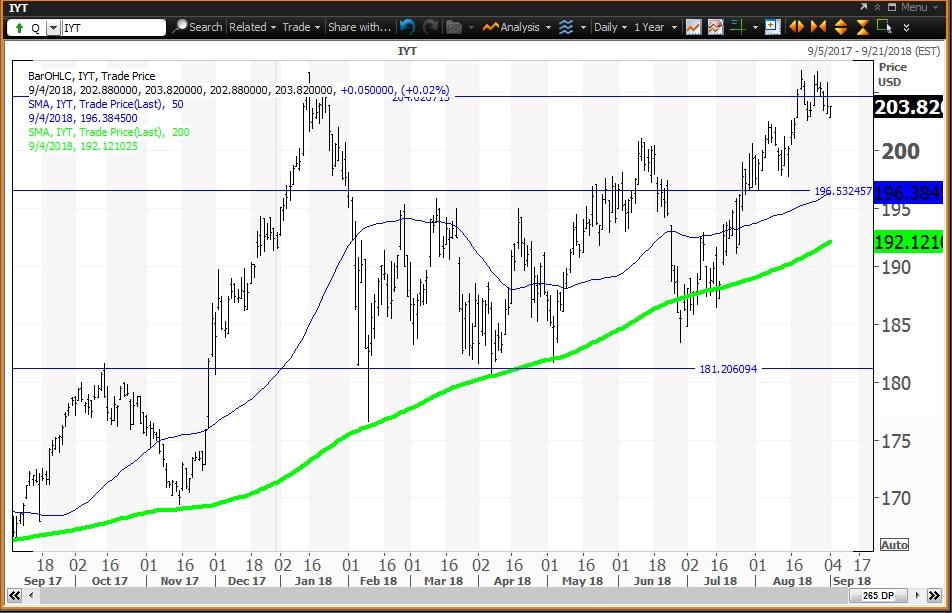Image resolution: width=952 pixels, height=613 pixels.
Task: Select the crosshair cursor tool icon
Action: click(x=736, y=27)
